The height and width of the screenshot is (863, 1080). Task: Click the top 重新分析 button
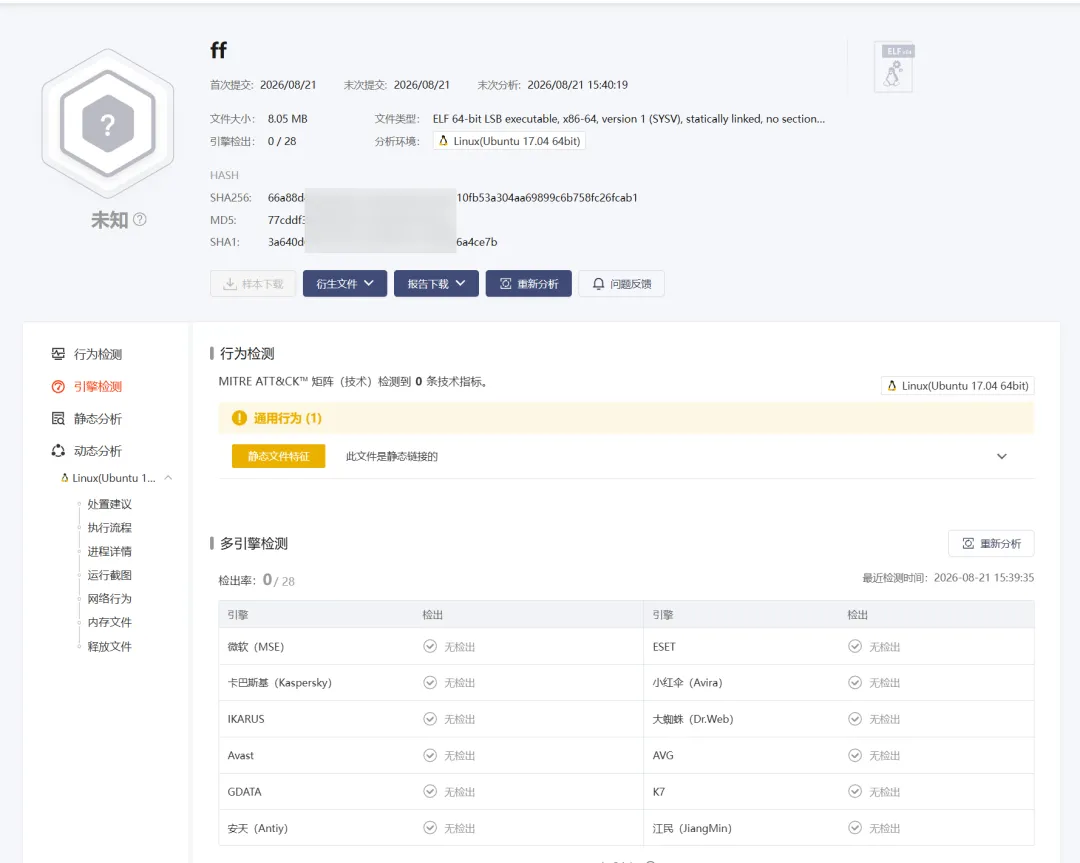[x=528, y=284]
